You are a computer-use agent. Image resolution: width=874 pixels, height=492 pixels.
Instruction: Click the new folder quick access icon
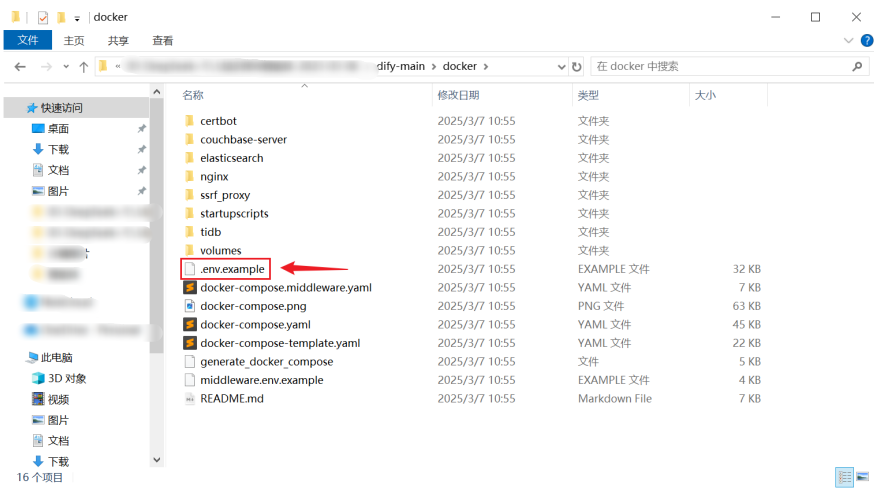click(61, 17)
